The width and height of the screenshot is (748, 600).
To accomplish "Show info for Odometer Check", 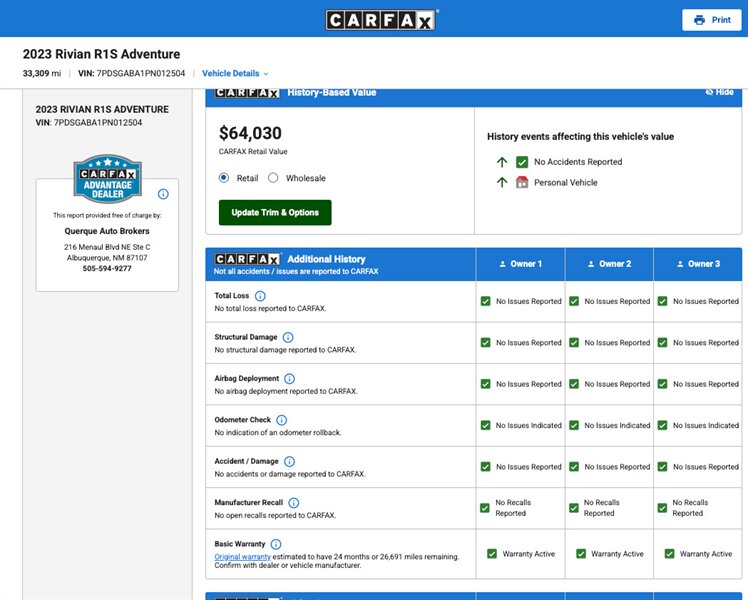I will pos(281,420).
